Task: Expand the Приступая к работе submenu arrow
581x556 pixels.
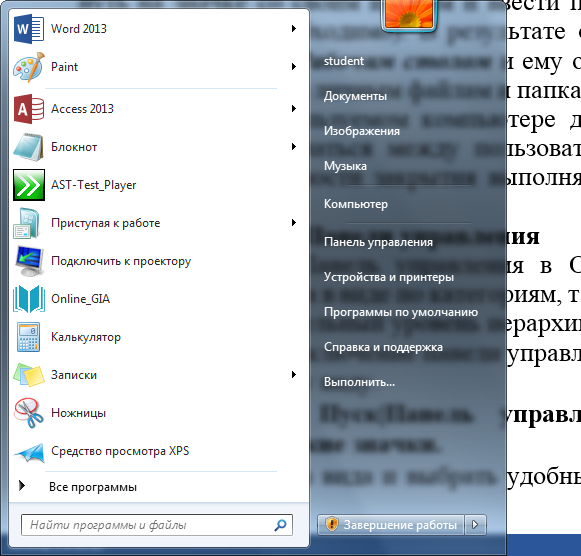Action: point(294,223)
